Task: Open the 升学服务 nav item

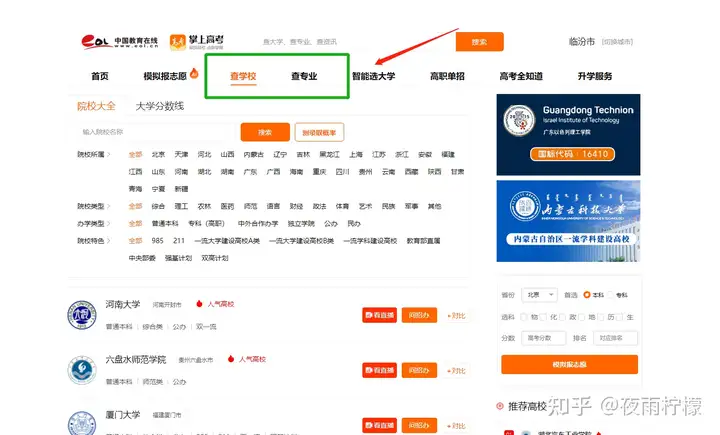Action: [595, 76]
